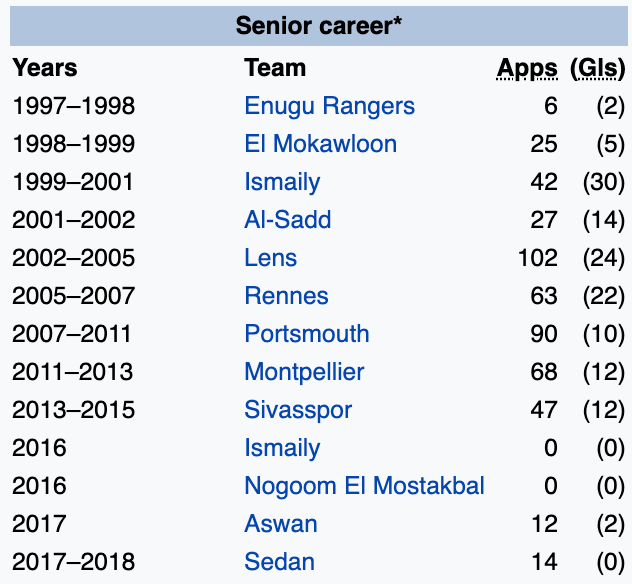Viewport: 632px width, 584px height.
Task: Click the 102 appearances value for Lens
Action: 538,258
